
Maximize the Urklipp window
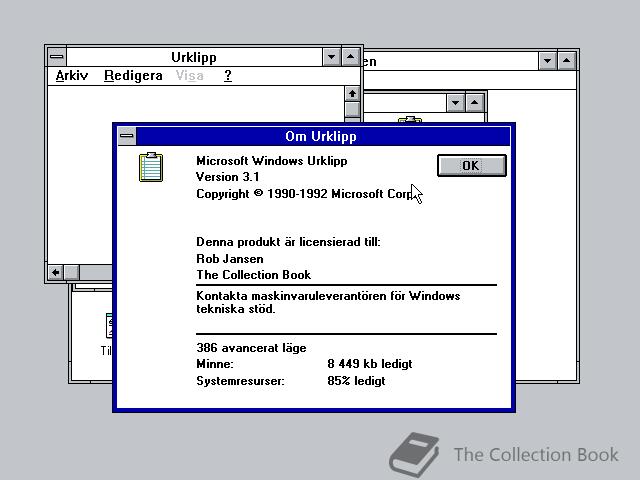(x=351, y=57)
